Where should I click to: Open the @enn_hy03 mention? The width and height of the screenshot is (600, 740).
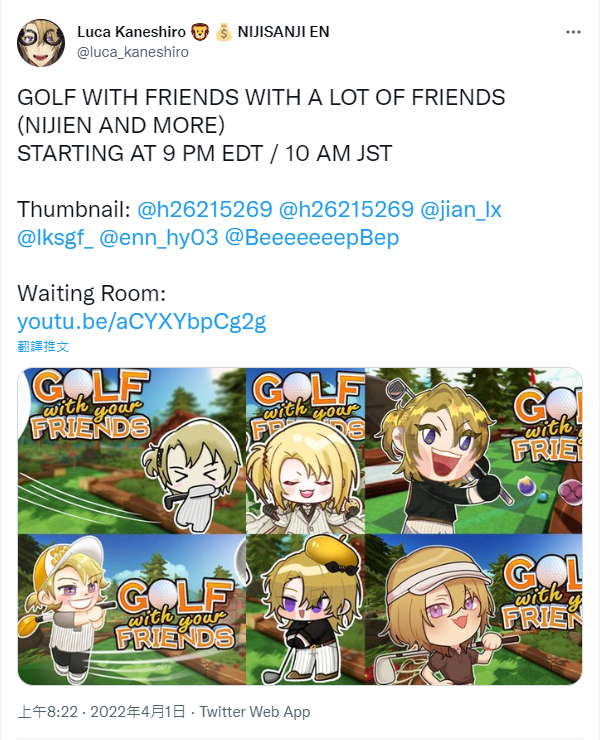159,237
